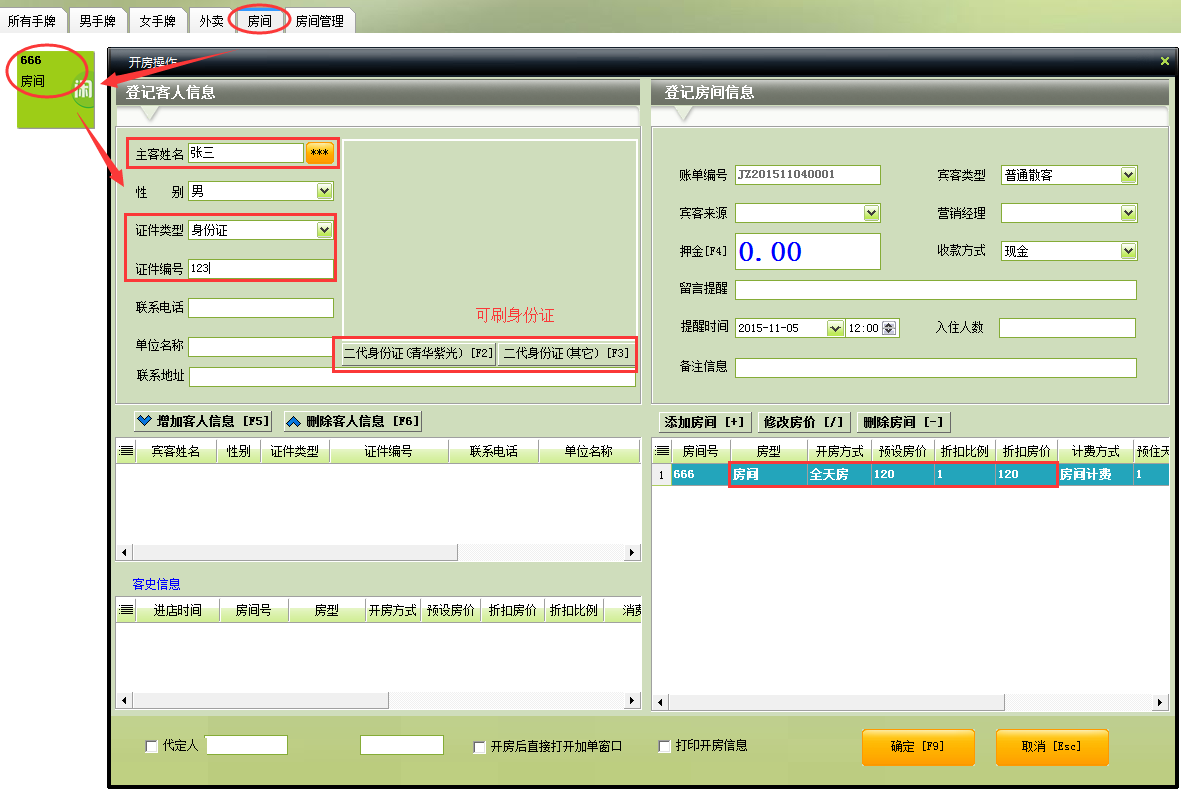Viewport: 1181px width, 791px height.
Task: Check 开房后直接打开加单窗口 option
Action: 480,746
